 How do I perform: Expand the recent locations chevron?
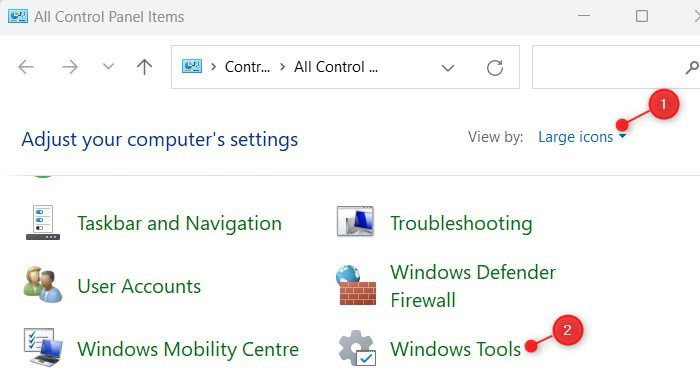point(108,67)
